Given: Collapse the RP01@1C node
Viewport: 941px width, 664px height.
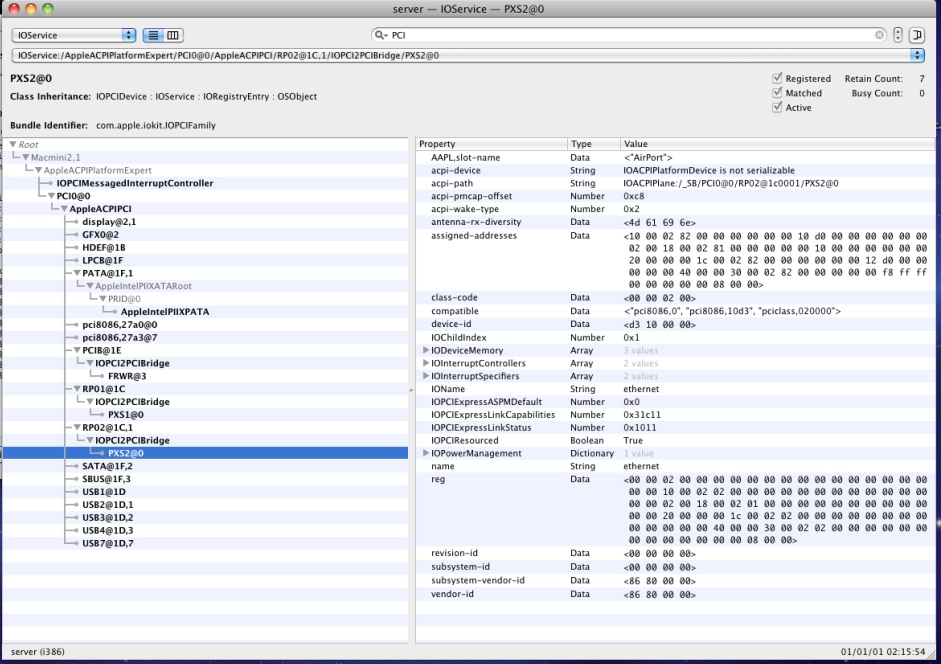Looking at the screenshot, I should tap(77, 389).
